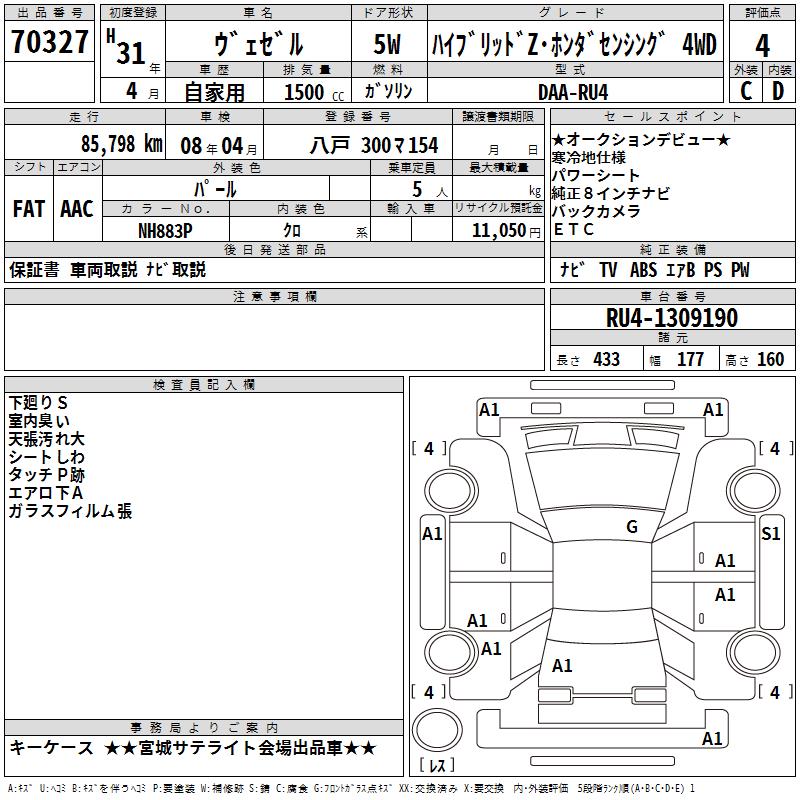
Task: Select the shift type FAT
Action: pos(29,209)
